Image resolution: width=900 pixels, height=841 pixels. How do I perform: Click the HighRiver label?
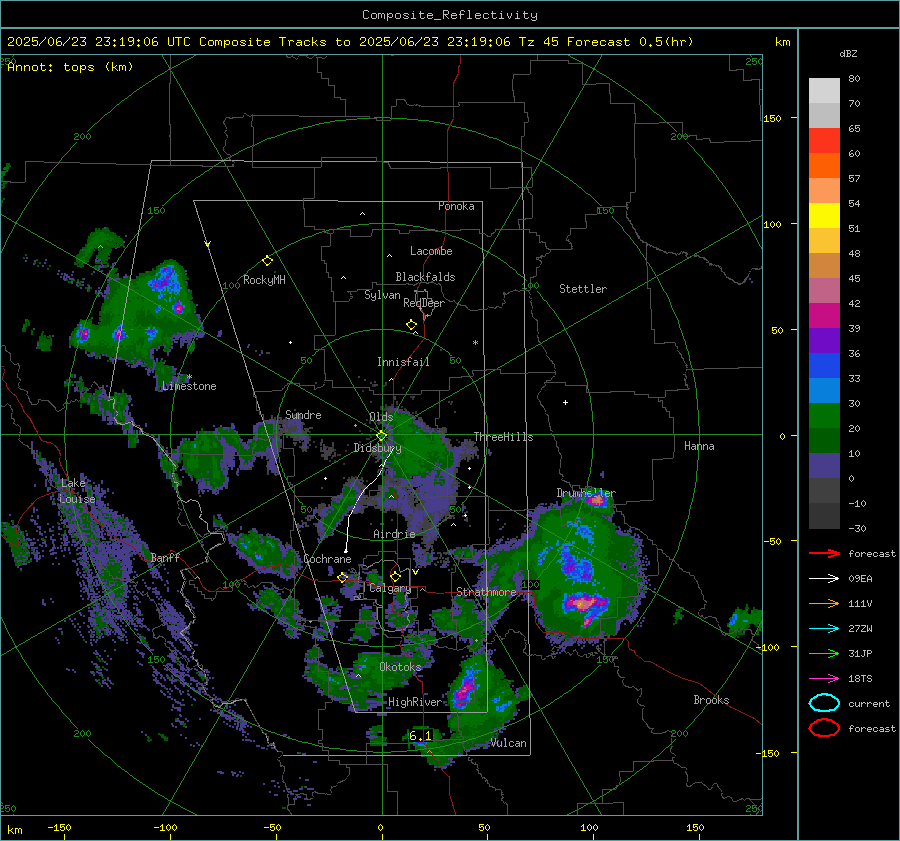point(415,702)
